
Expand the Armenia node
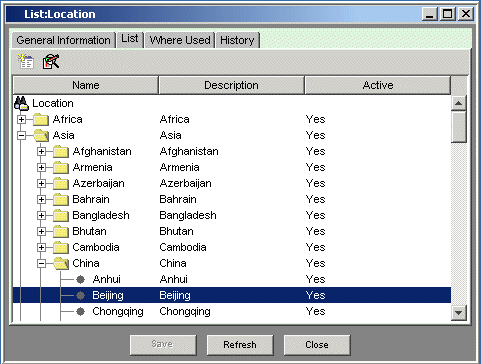pyautogui.click(x=41, y=167)
